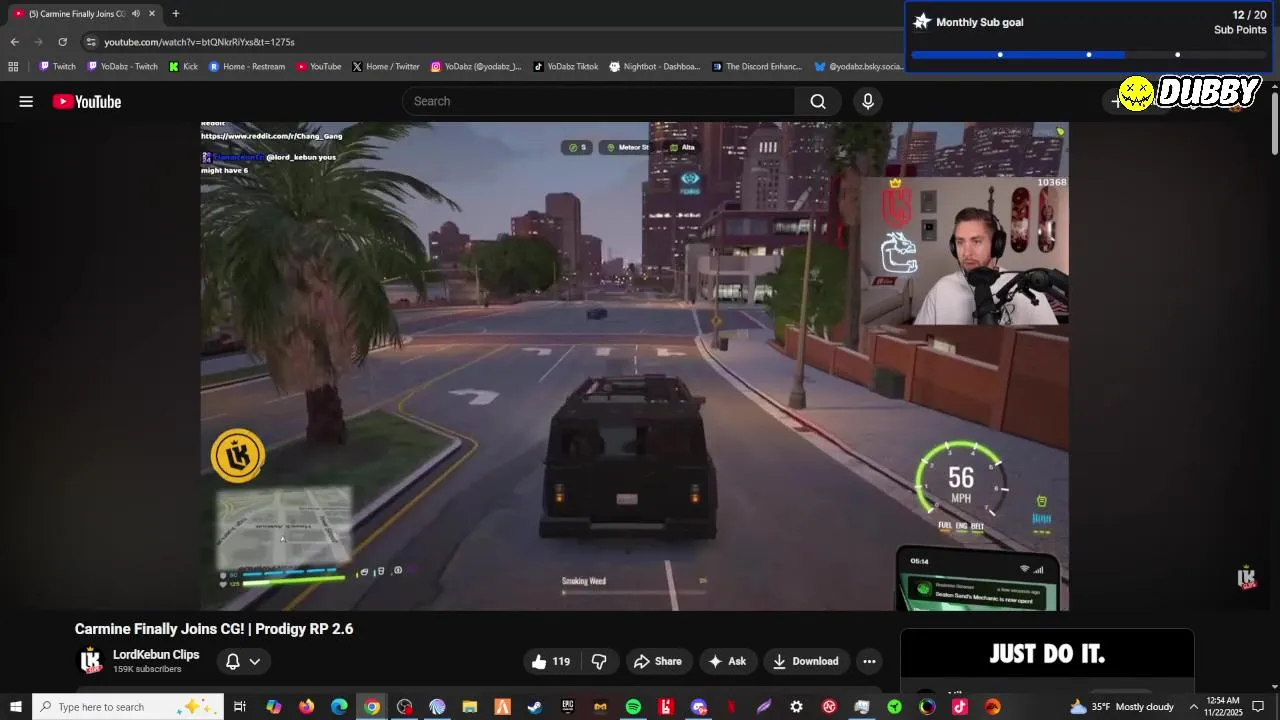This screenshot has height=720, width=1280.
Task: Open the YouTube guide hamburger menu
Action: coord(26,101)
